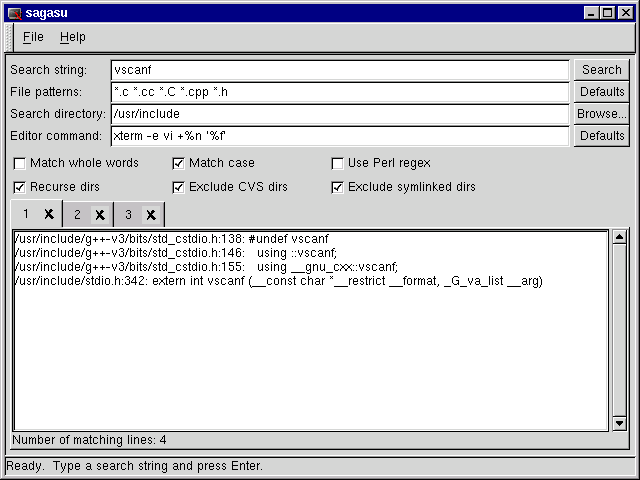Viewport: 640px width, 480px height.
Task: Reset file patterns with Defaults button
Action: 601,92
